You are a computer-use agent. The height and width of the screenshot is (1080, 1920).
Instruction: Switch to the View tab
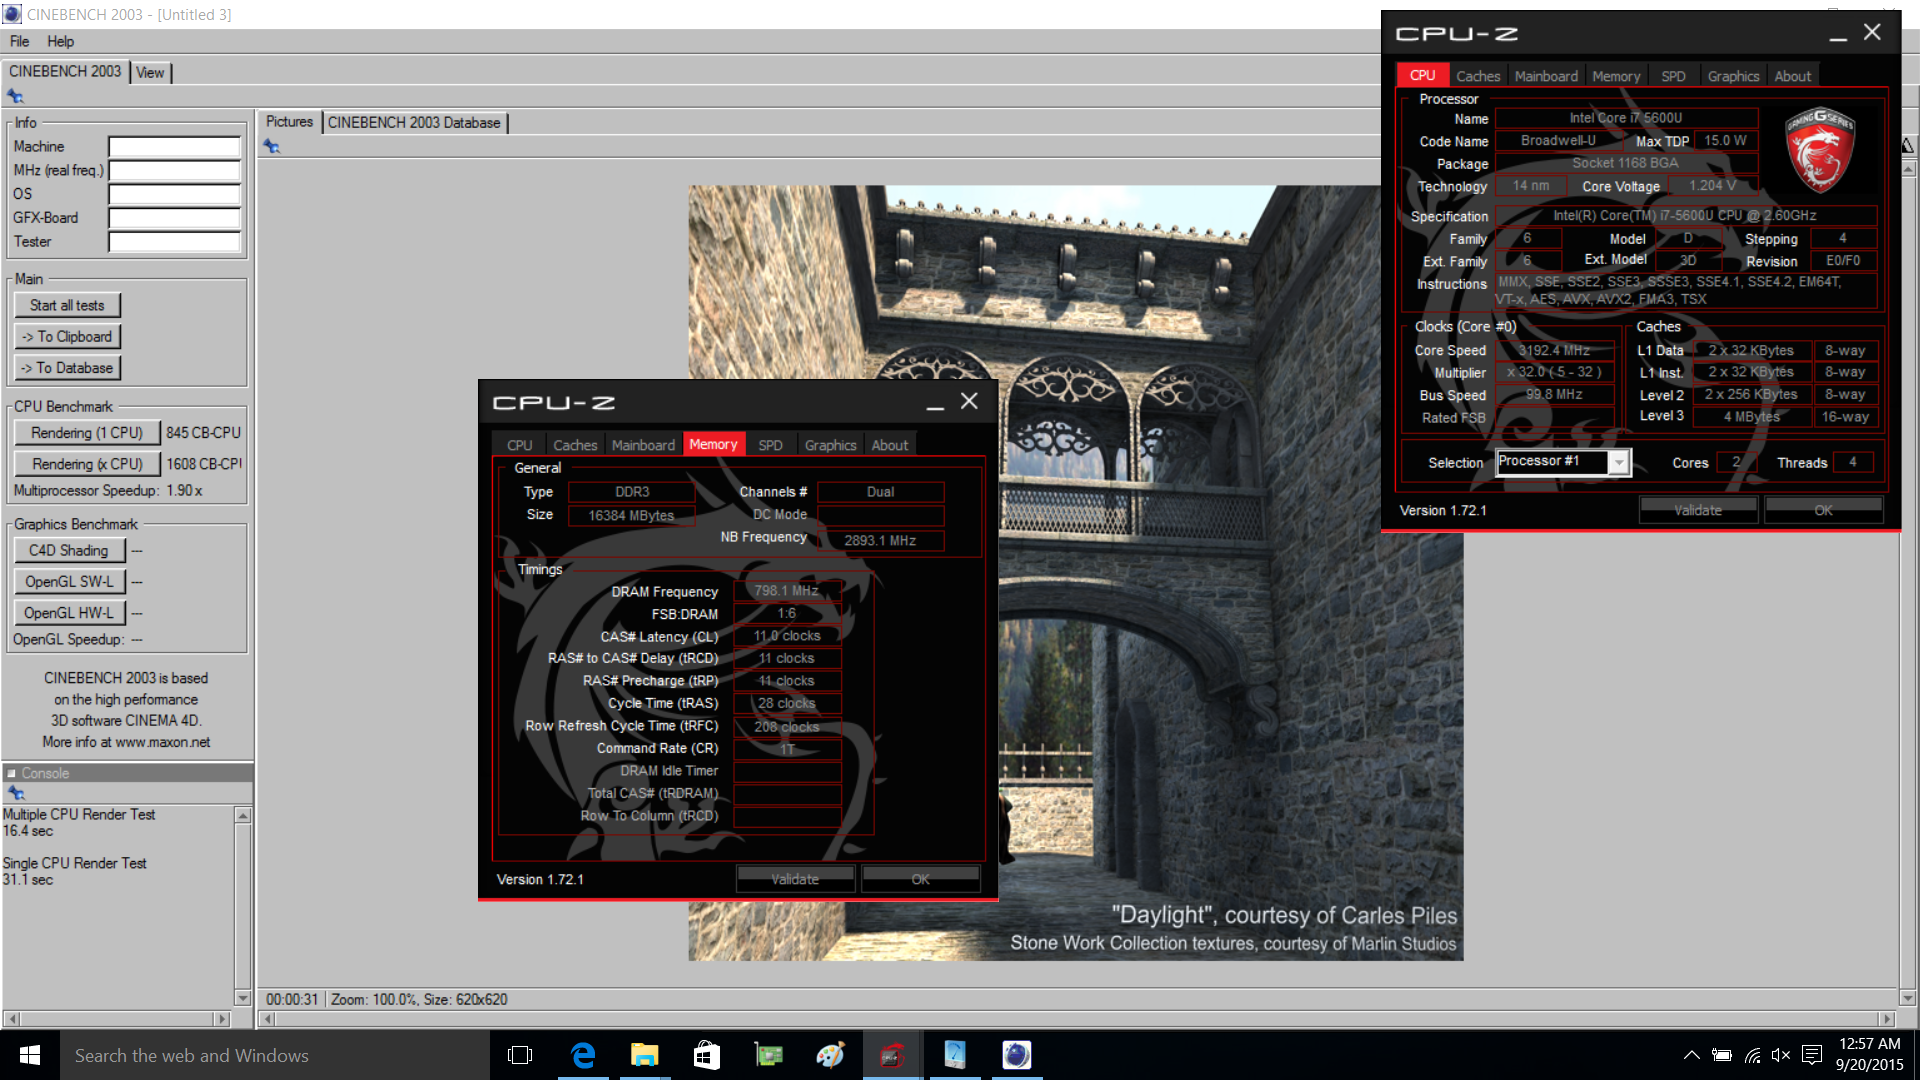pyautogui.click(x=150, y=72)
